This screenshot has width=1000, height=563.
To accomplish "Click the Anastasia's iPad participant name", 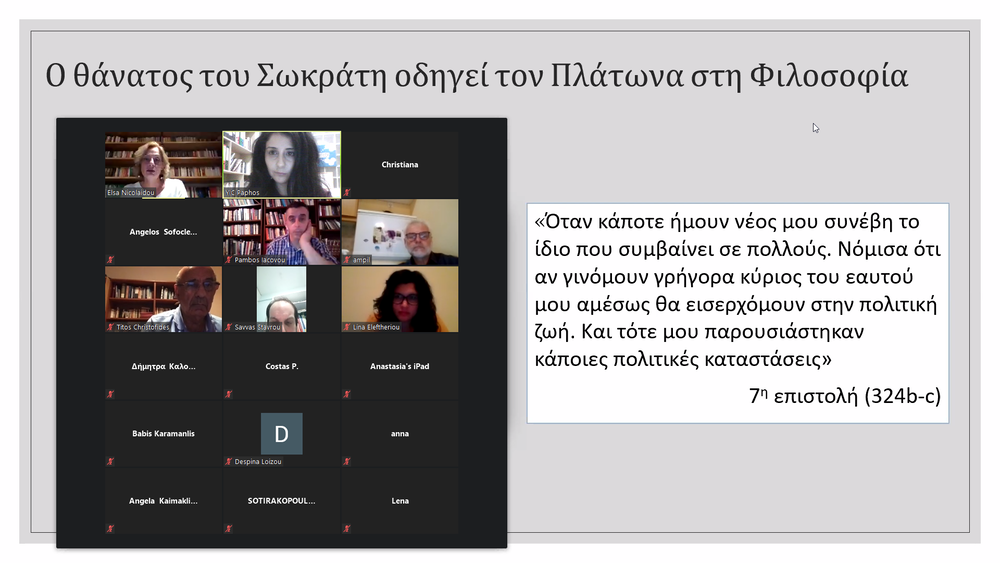I will [400, 367].
